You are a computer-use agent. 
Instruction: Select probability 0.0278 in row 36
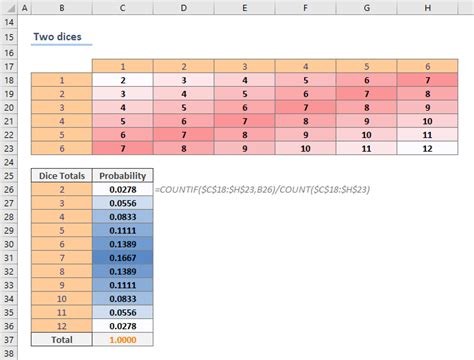123,326
